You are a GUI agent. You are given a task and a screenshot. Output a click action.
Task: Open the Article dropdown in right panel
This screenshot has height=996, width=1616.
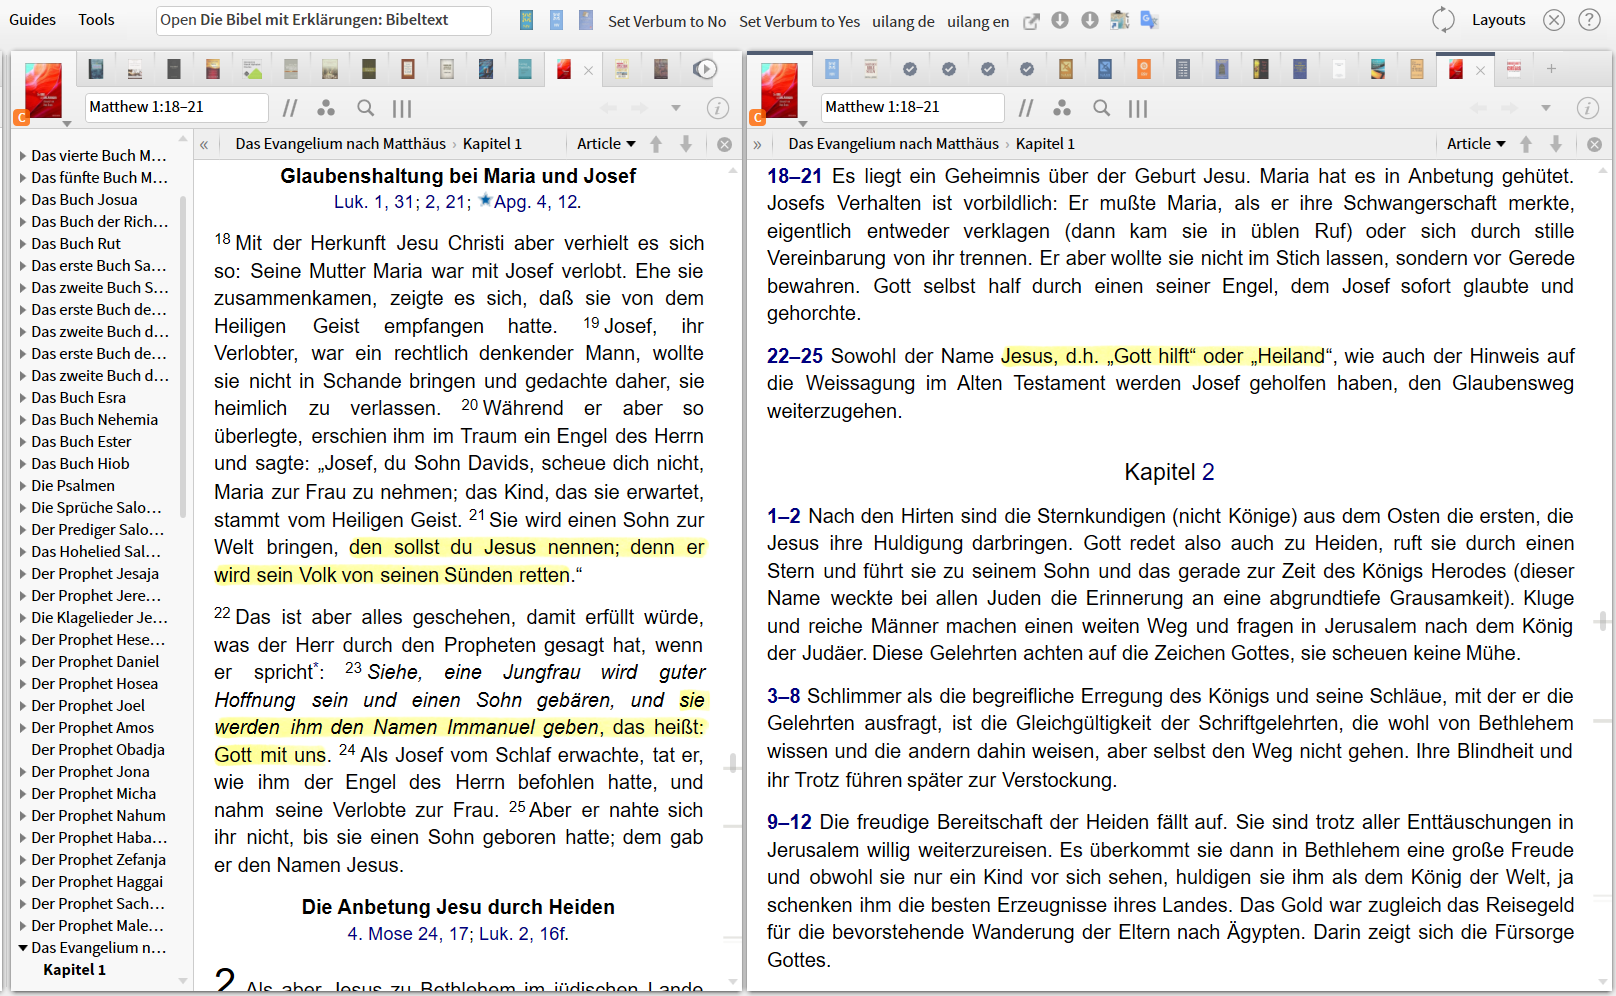tap(1476, 144)
